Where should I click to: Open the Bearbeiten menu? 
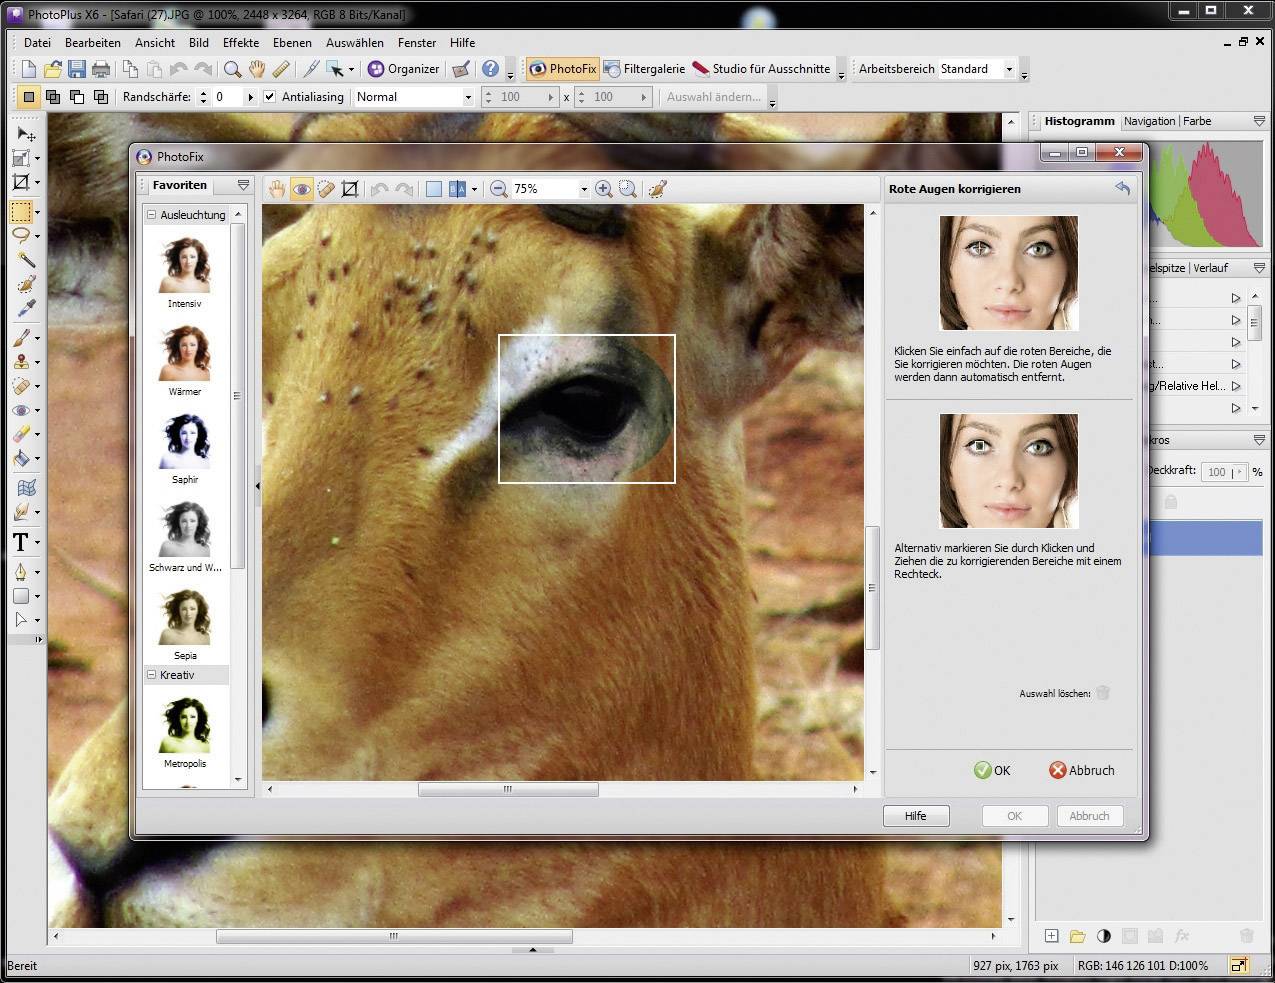click(x=93, y=43)
